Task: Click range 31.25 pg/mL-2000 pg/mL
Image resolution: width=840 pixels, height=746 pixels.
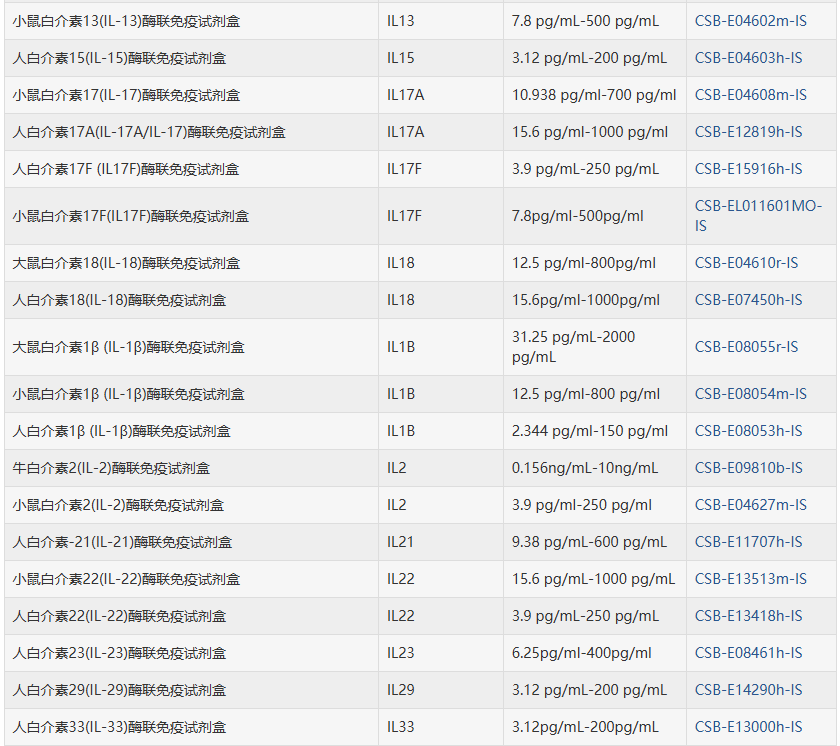Action: [573, 347]
